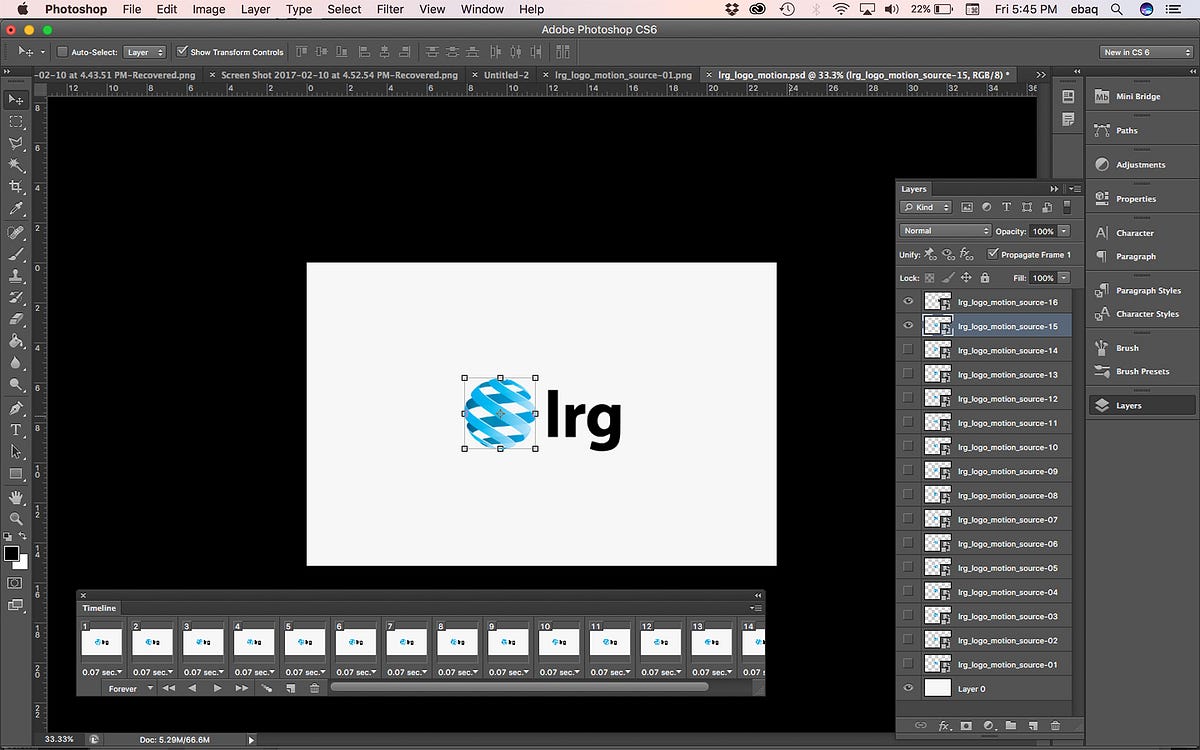Screen dimensions: 1200x750
Task: Uncheck Show Transform Controls
Action: pyautogui.click(x=182, y=52)
